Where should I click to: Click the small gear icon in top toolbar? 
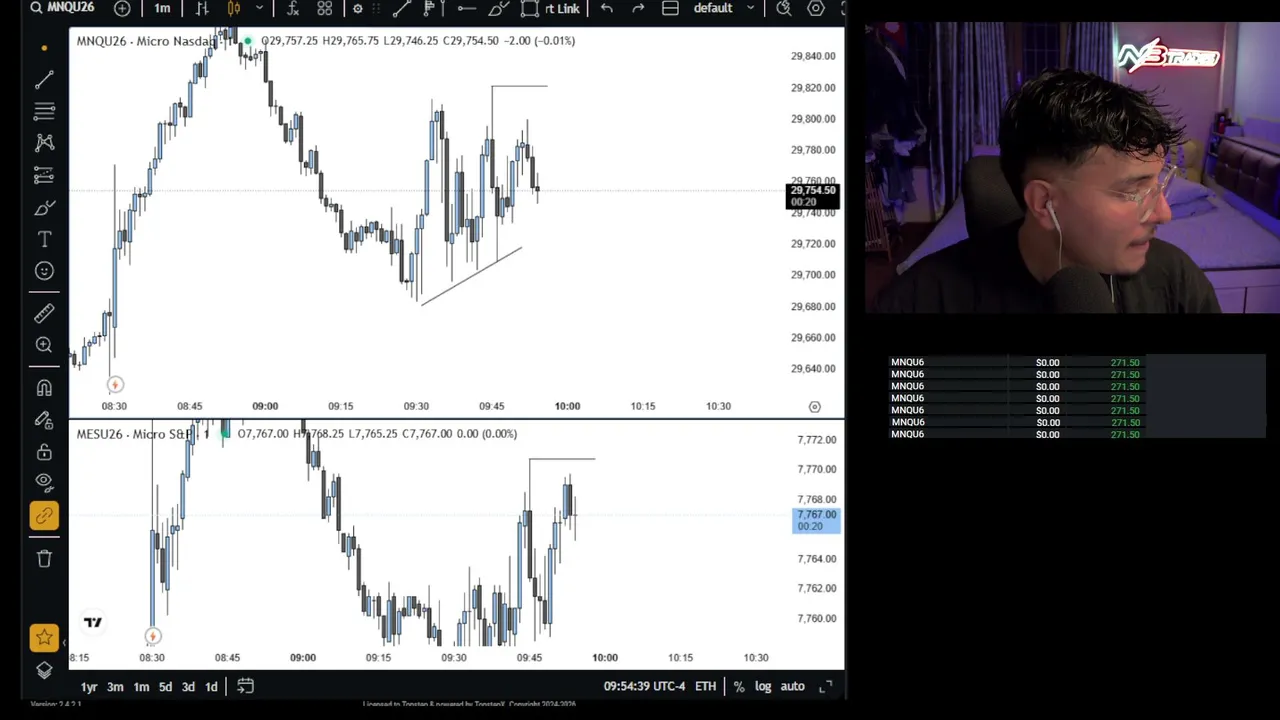point(358,9)
